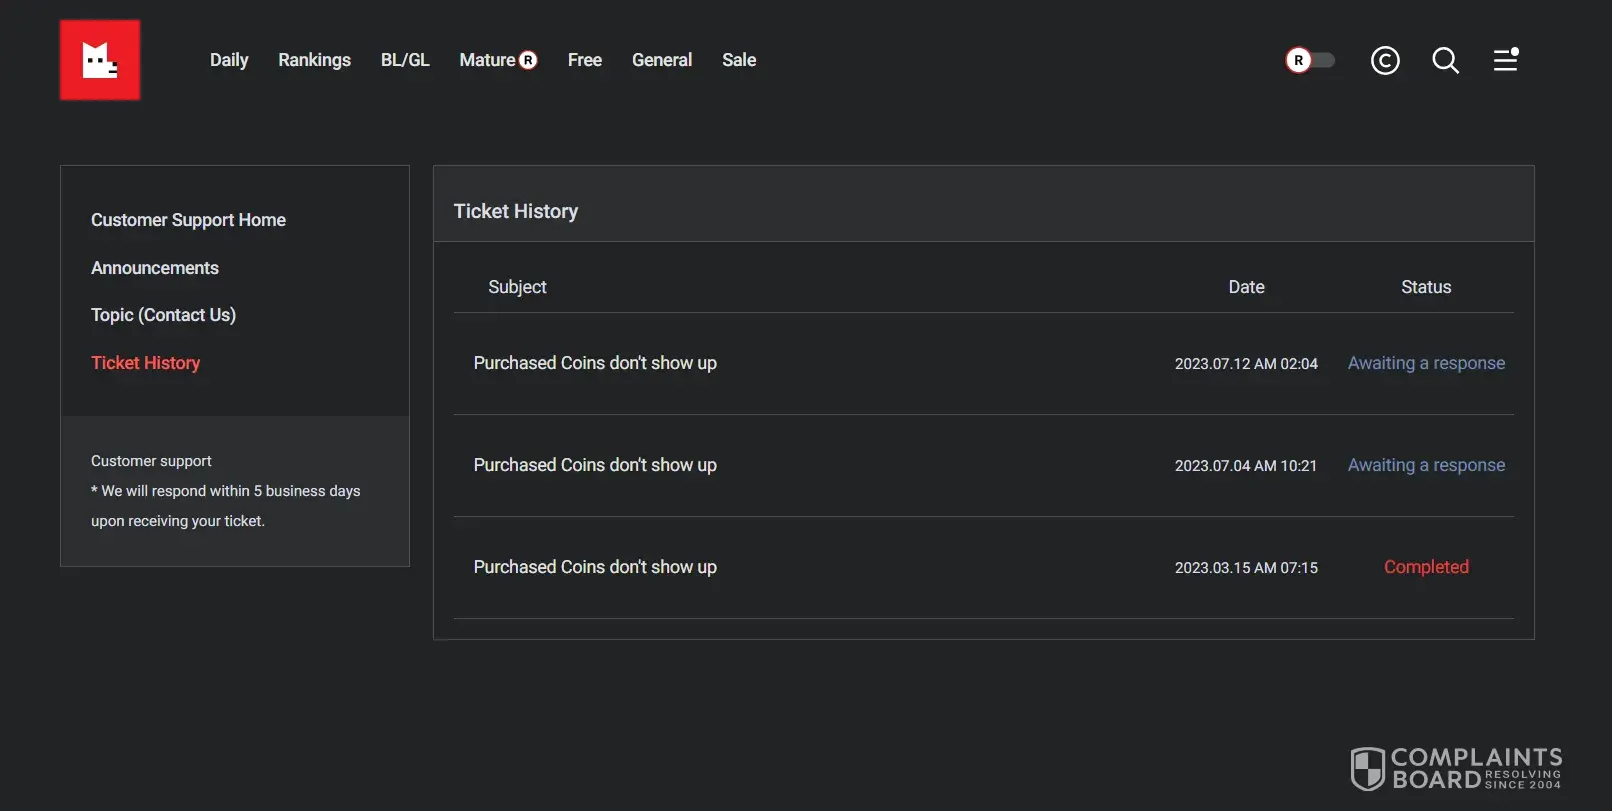Browse the Free comics section
Image resolution: width=1612 pixels, height=811 pixels.
point(585,60)
